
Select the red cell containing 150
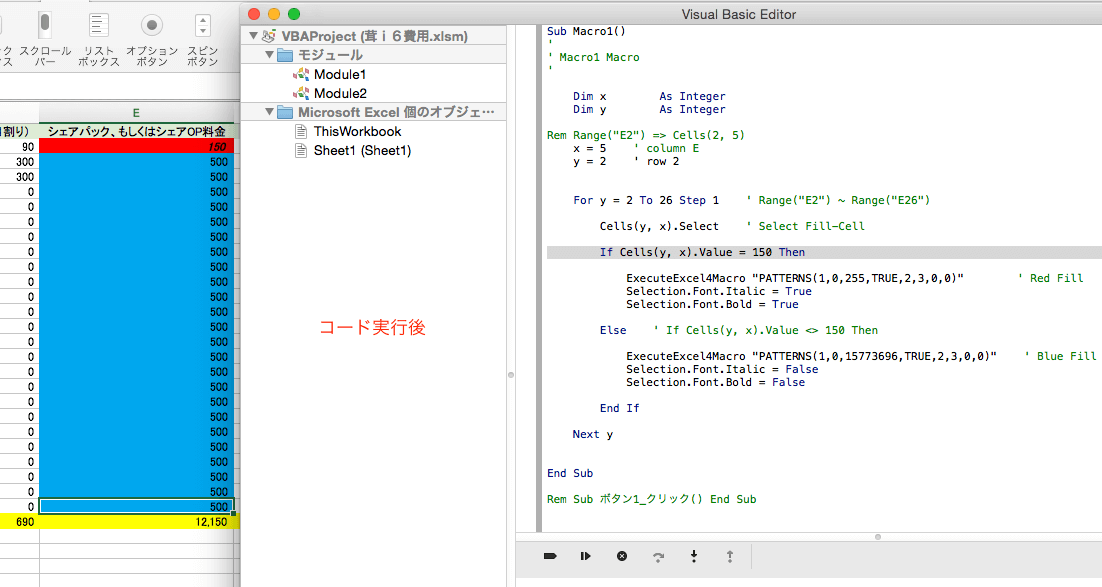pos(136,146)
